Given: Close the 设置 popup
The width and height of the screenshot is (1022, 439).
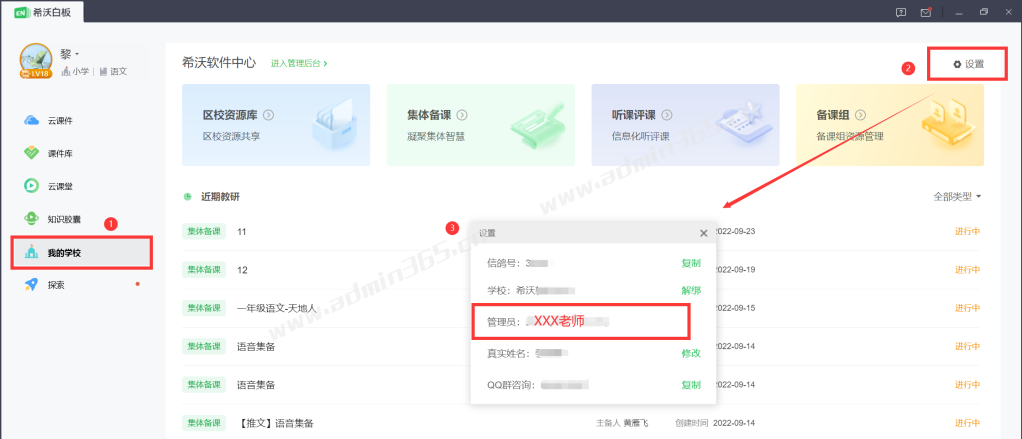Looking at the screenshot, I should point(703,233).
